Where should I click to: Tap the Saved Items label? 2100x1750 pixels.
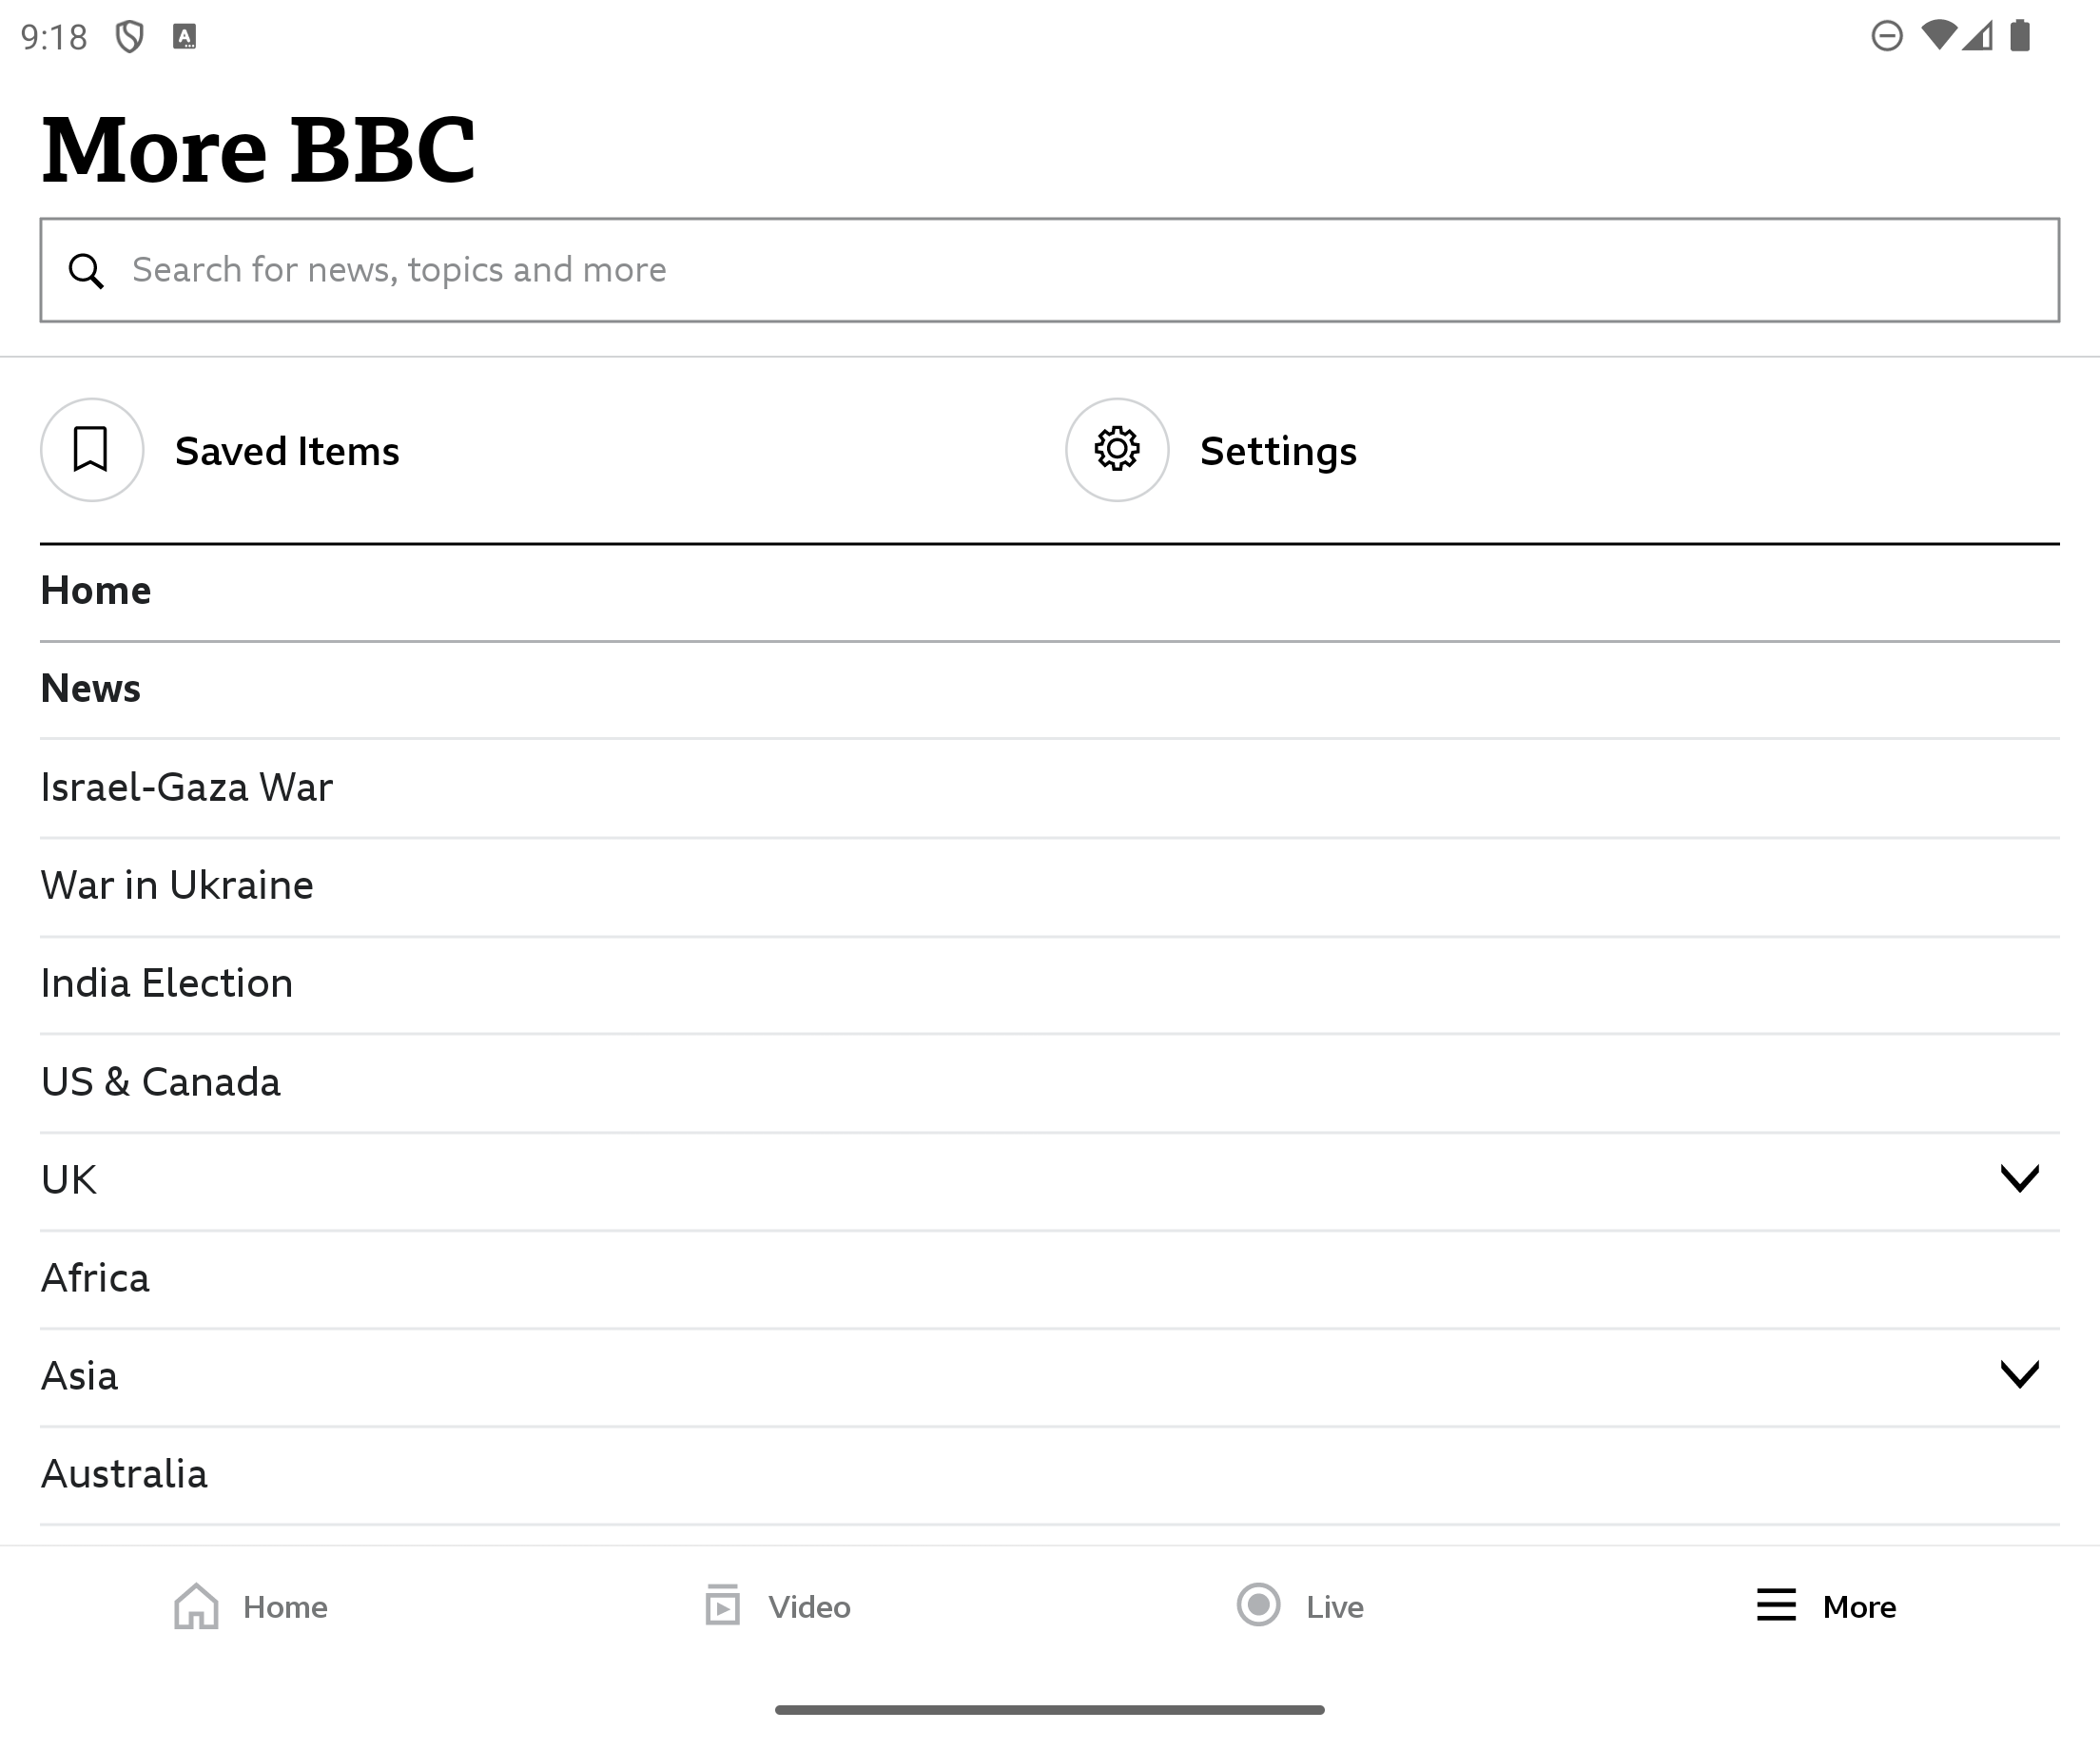coord(287,451)
